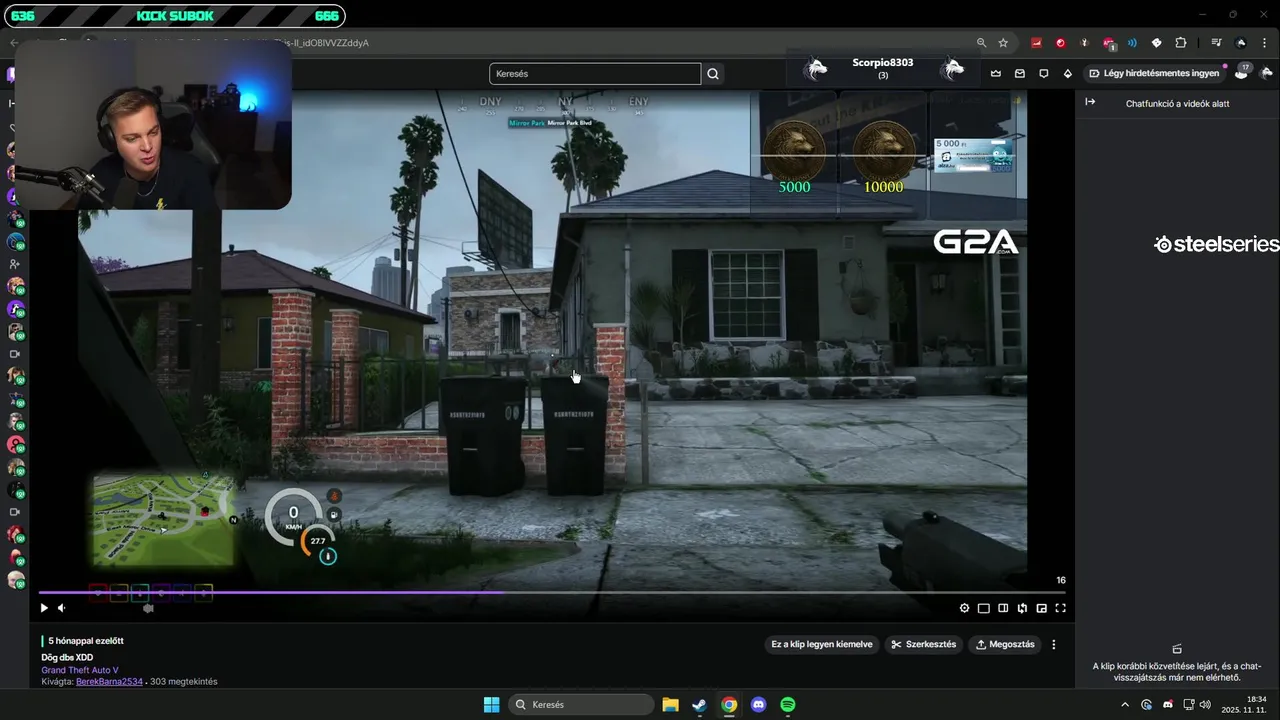The width and height of the screenshot is (1280, 720).
Task: Open the bits diamond icon
Action: click(x=1068, y=74)
